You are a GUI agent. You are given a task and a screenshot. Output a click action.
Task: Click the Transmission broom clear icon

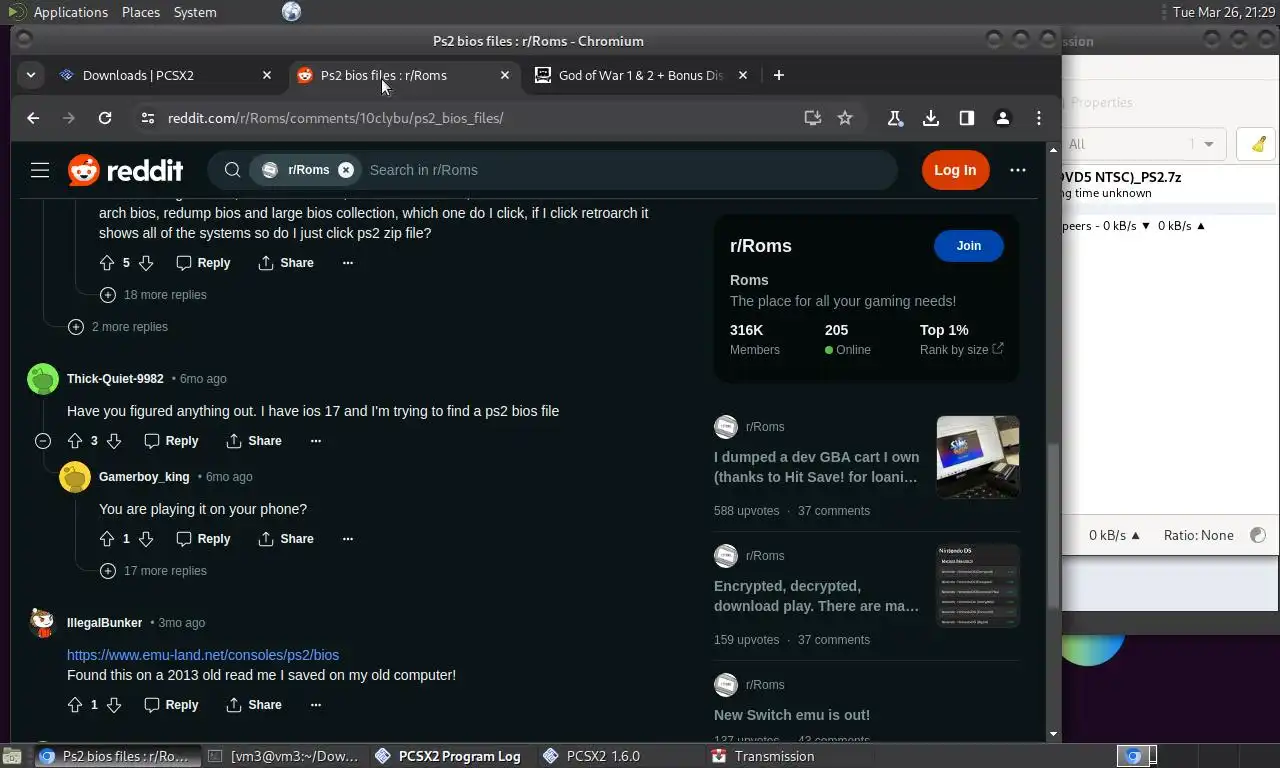[x=1258, y=144]
